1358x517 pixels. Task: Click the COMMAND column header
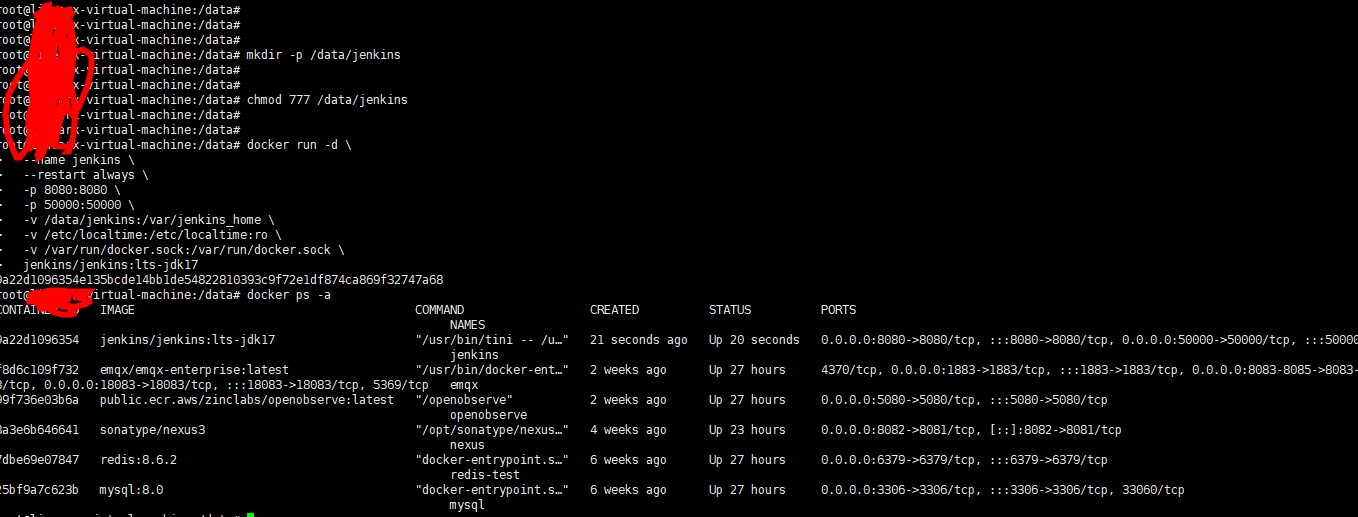pyautogui.click(x=439, y=310)
